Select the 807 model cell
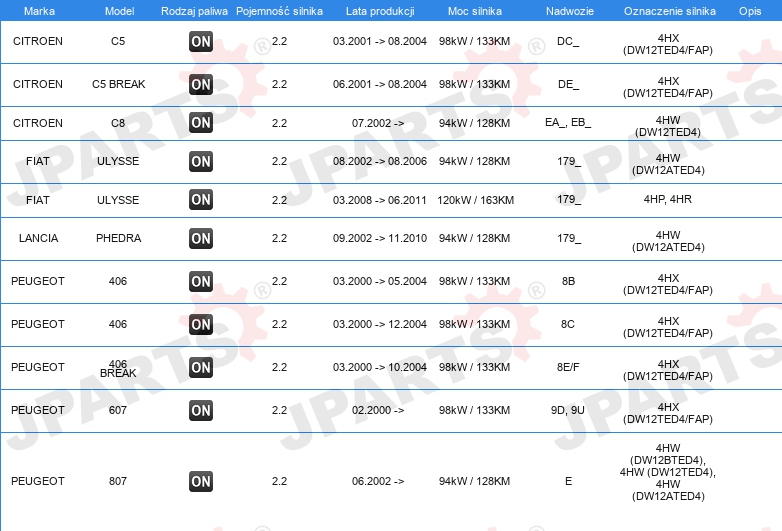Viewport: 782px width, 531px height. coord(118,481)
